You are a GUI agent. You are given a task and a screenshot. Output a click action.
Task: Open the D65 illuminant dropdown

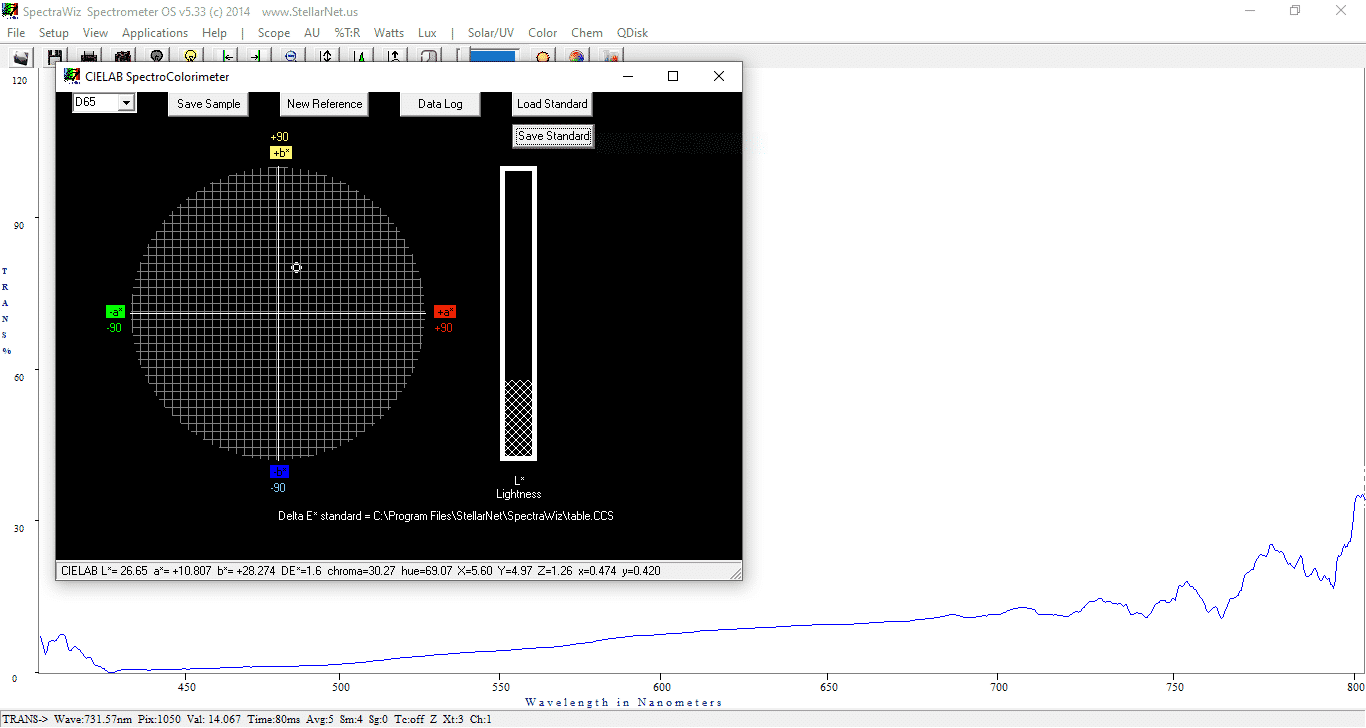coord(126,103)
